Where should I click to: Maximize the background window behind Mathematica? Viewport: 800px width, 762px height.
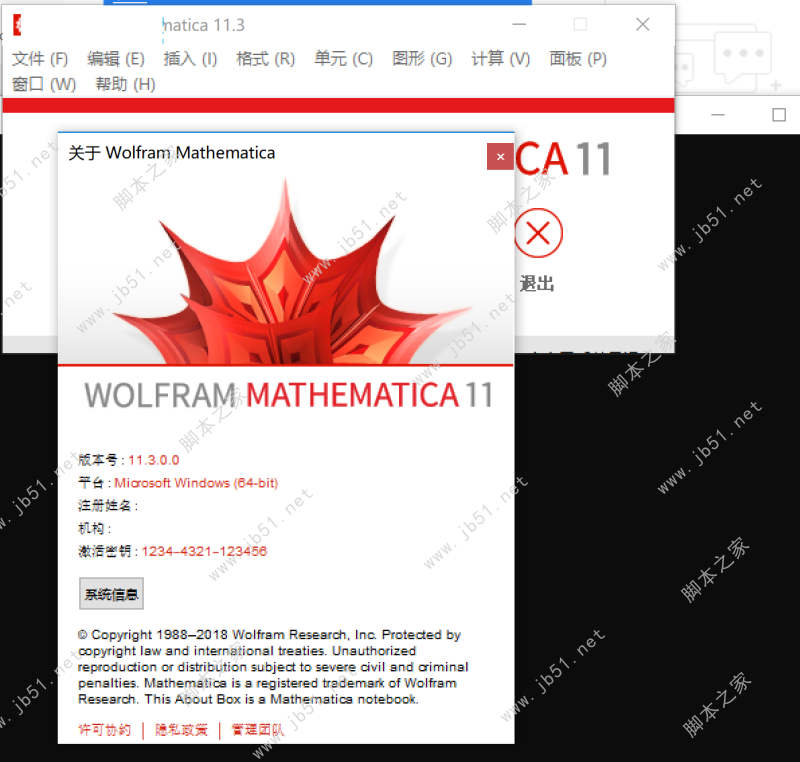(779, 115)
